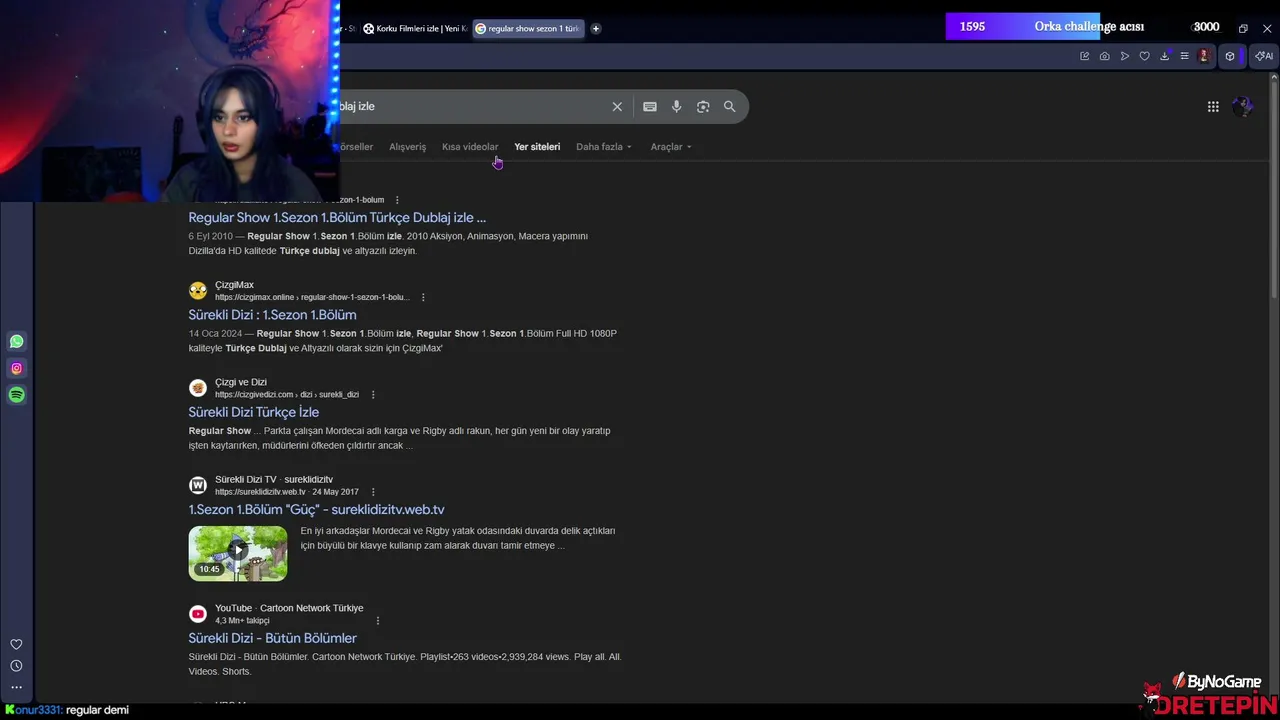
Task: Open Instagram in the browser sidebar
Action: (x=16, y=368)
